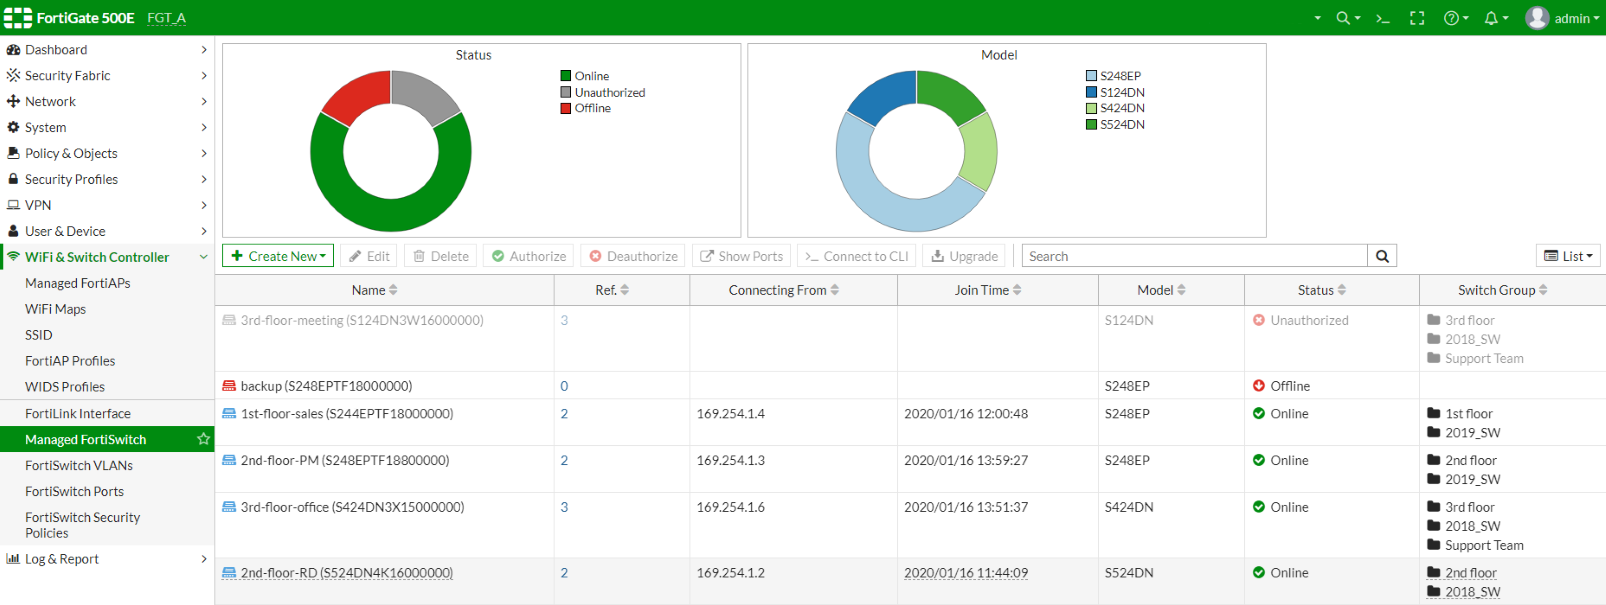Expand Policy & Objects menu
Viewport: 1606px width, 605px height.
tap(107, 153)
